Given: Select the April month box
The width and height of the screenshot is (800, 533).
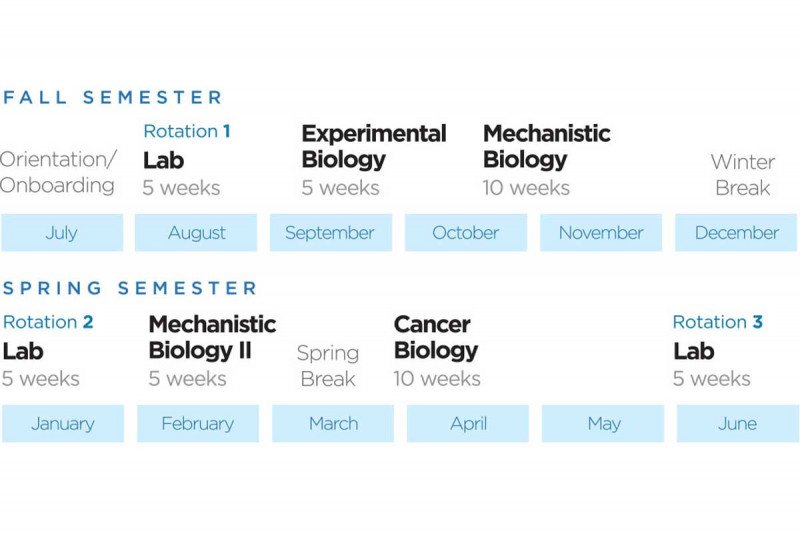Looking at the screenshot, I should tap(468, 424).
